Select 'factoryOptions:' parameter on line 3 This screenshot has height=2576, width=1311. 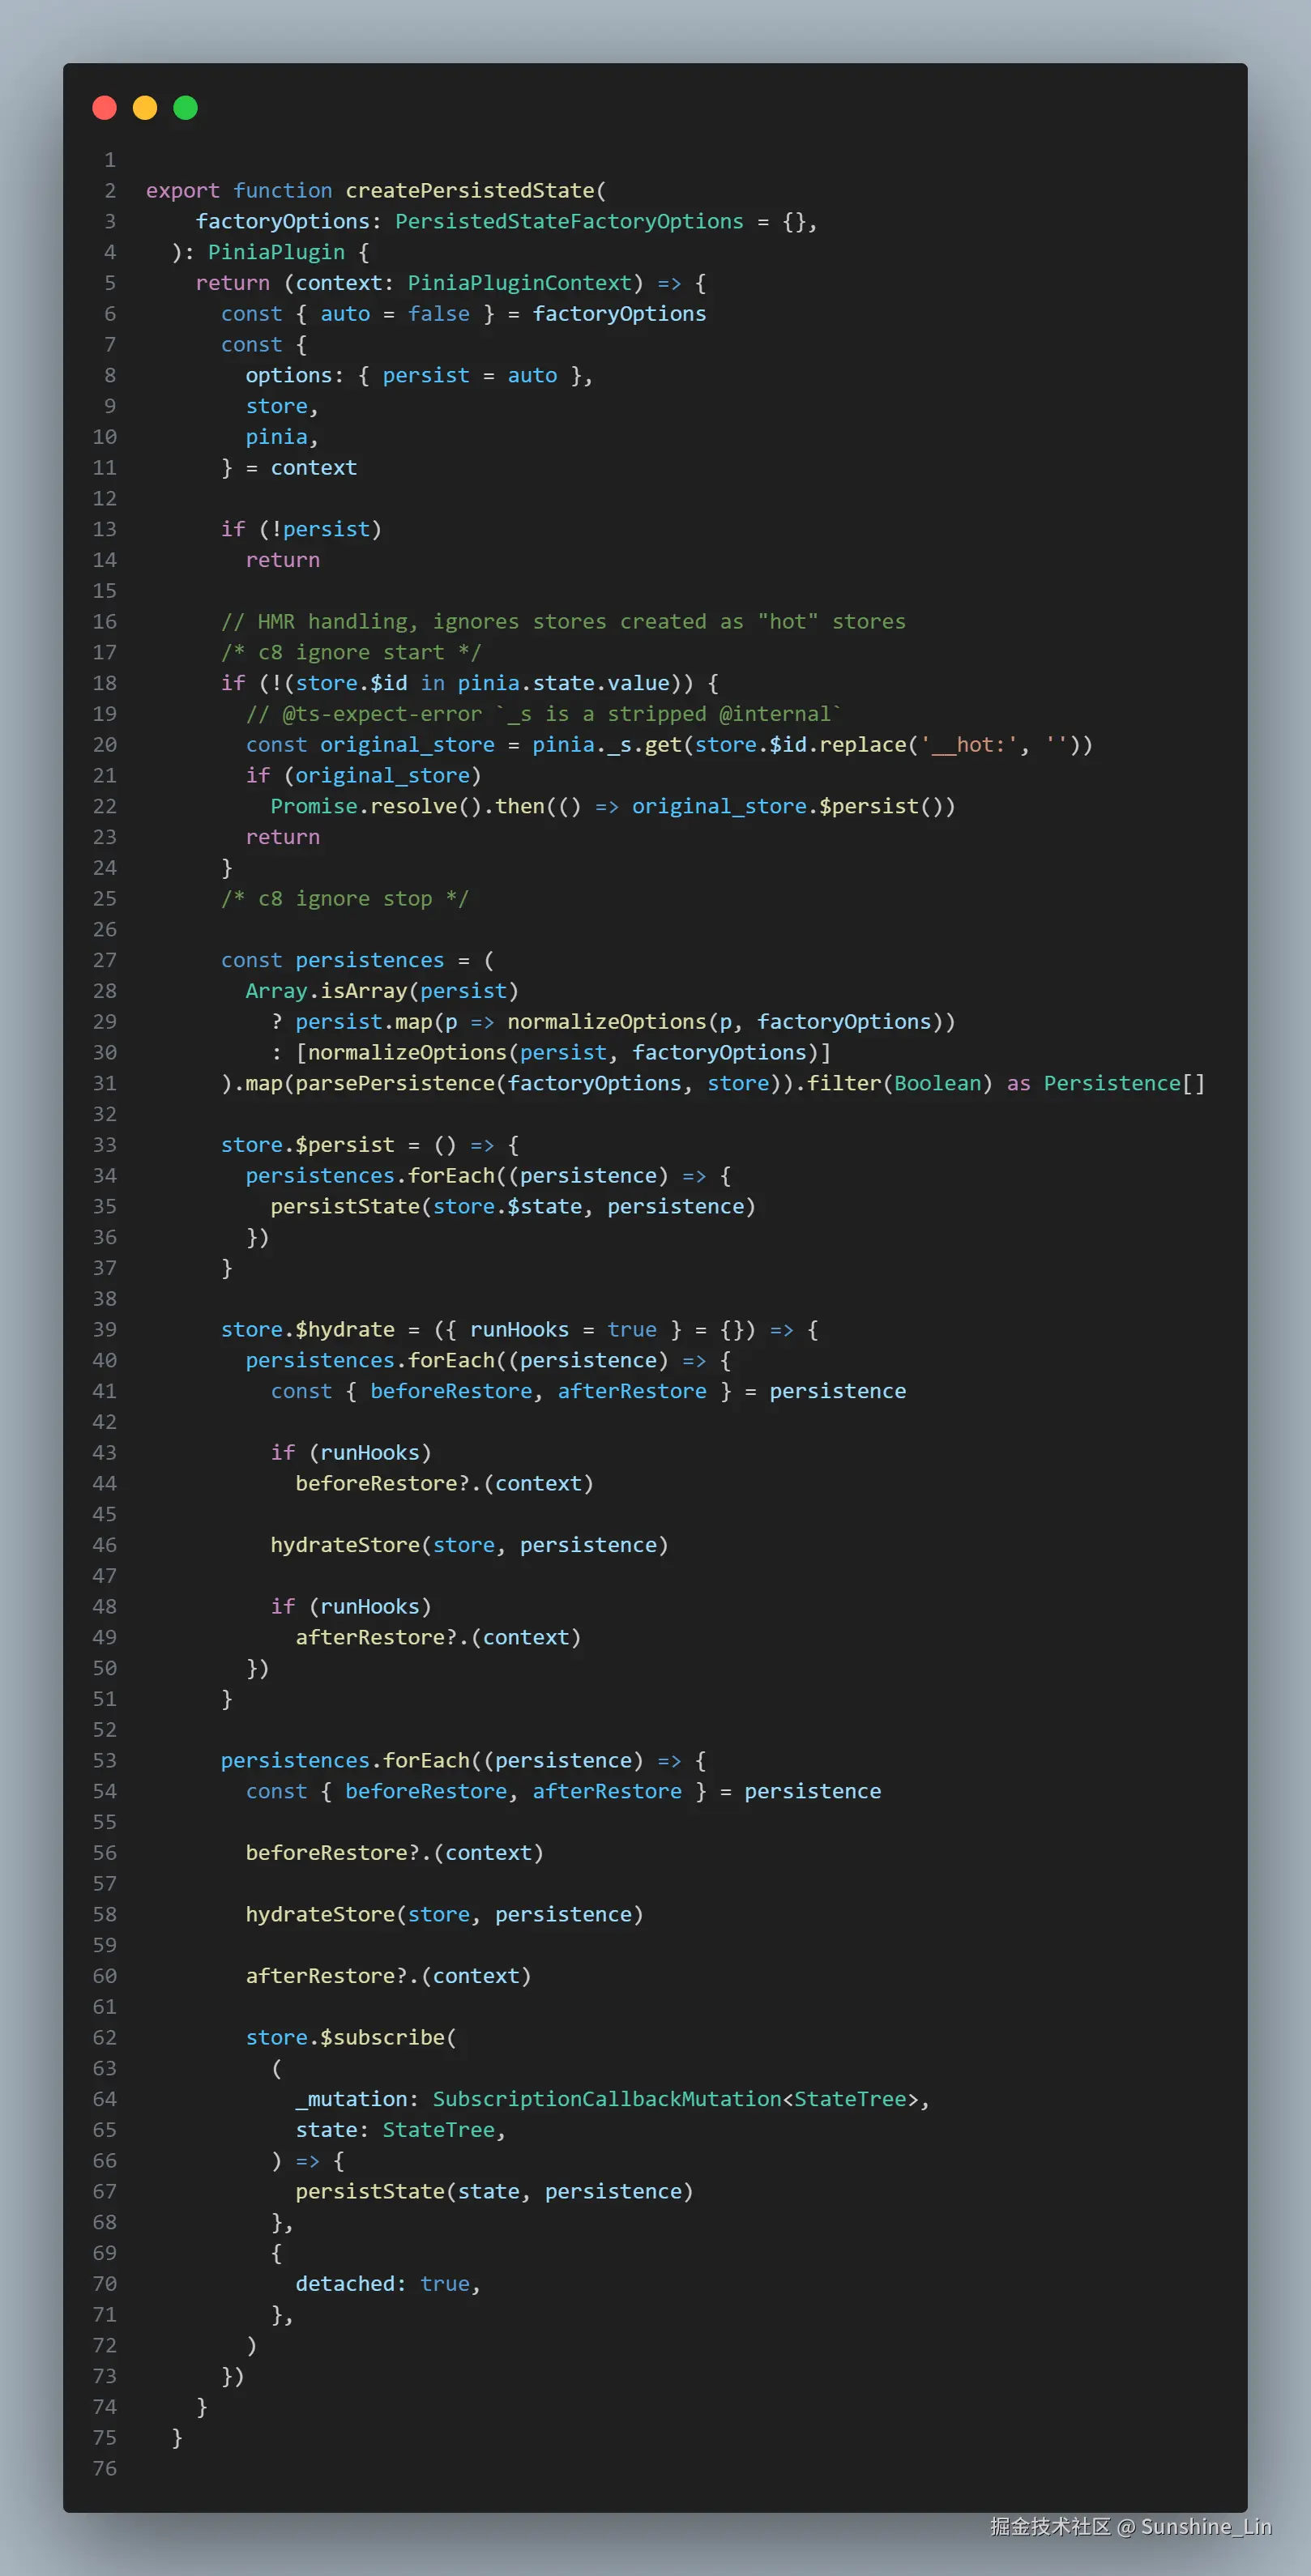[x=289, y=222]
